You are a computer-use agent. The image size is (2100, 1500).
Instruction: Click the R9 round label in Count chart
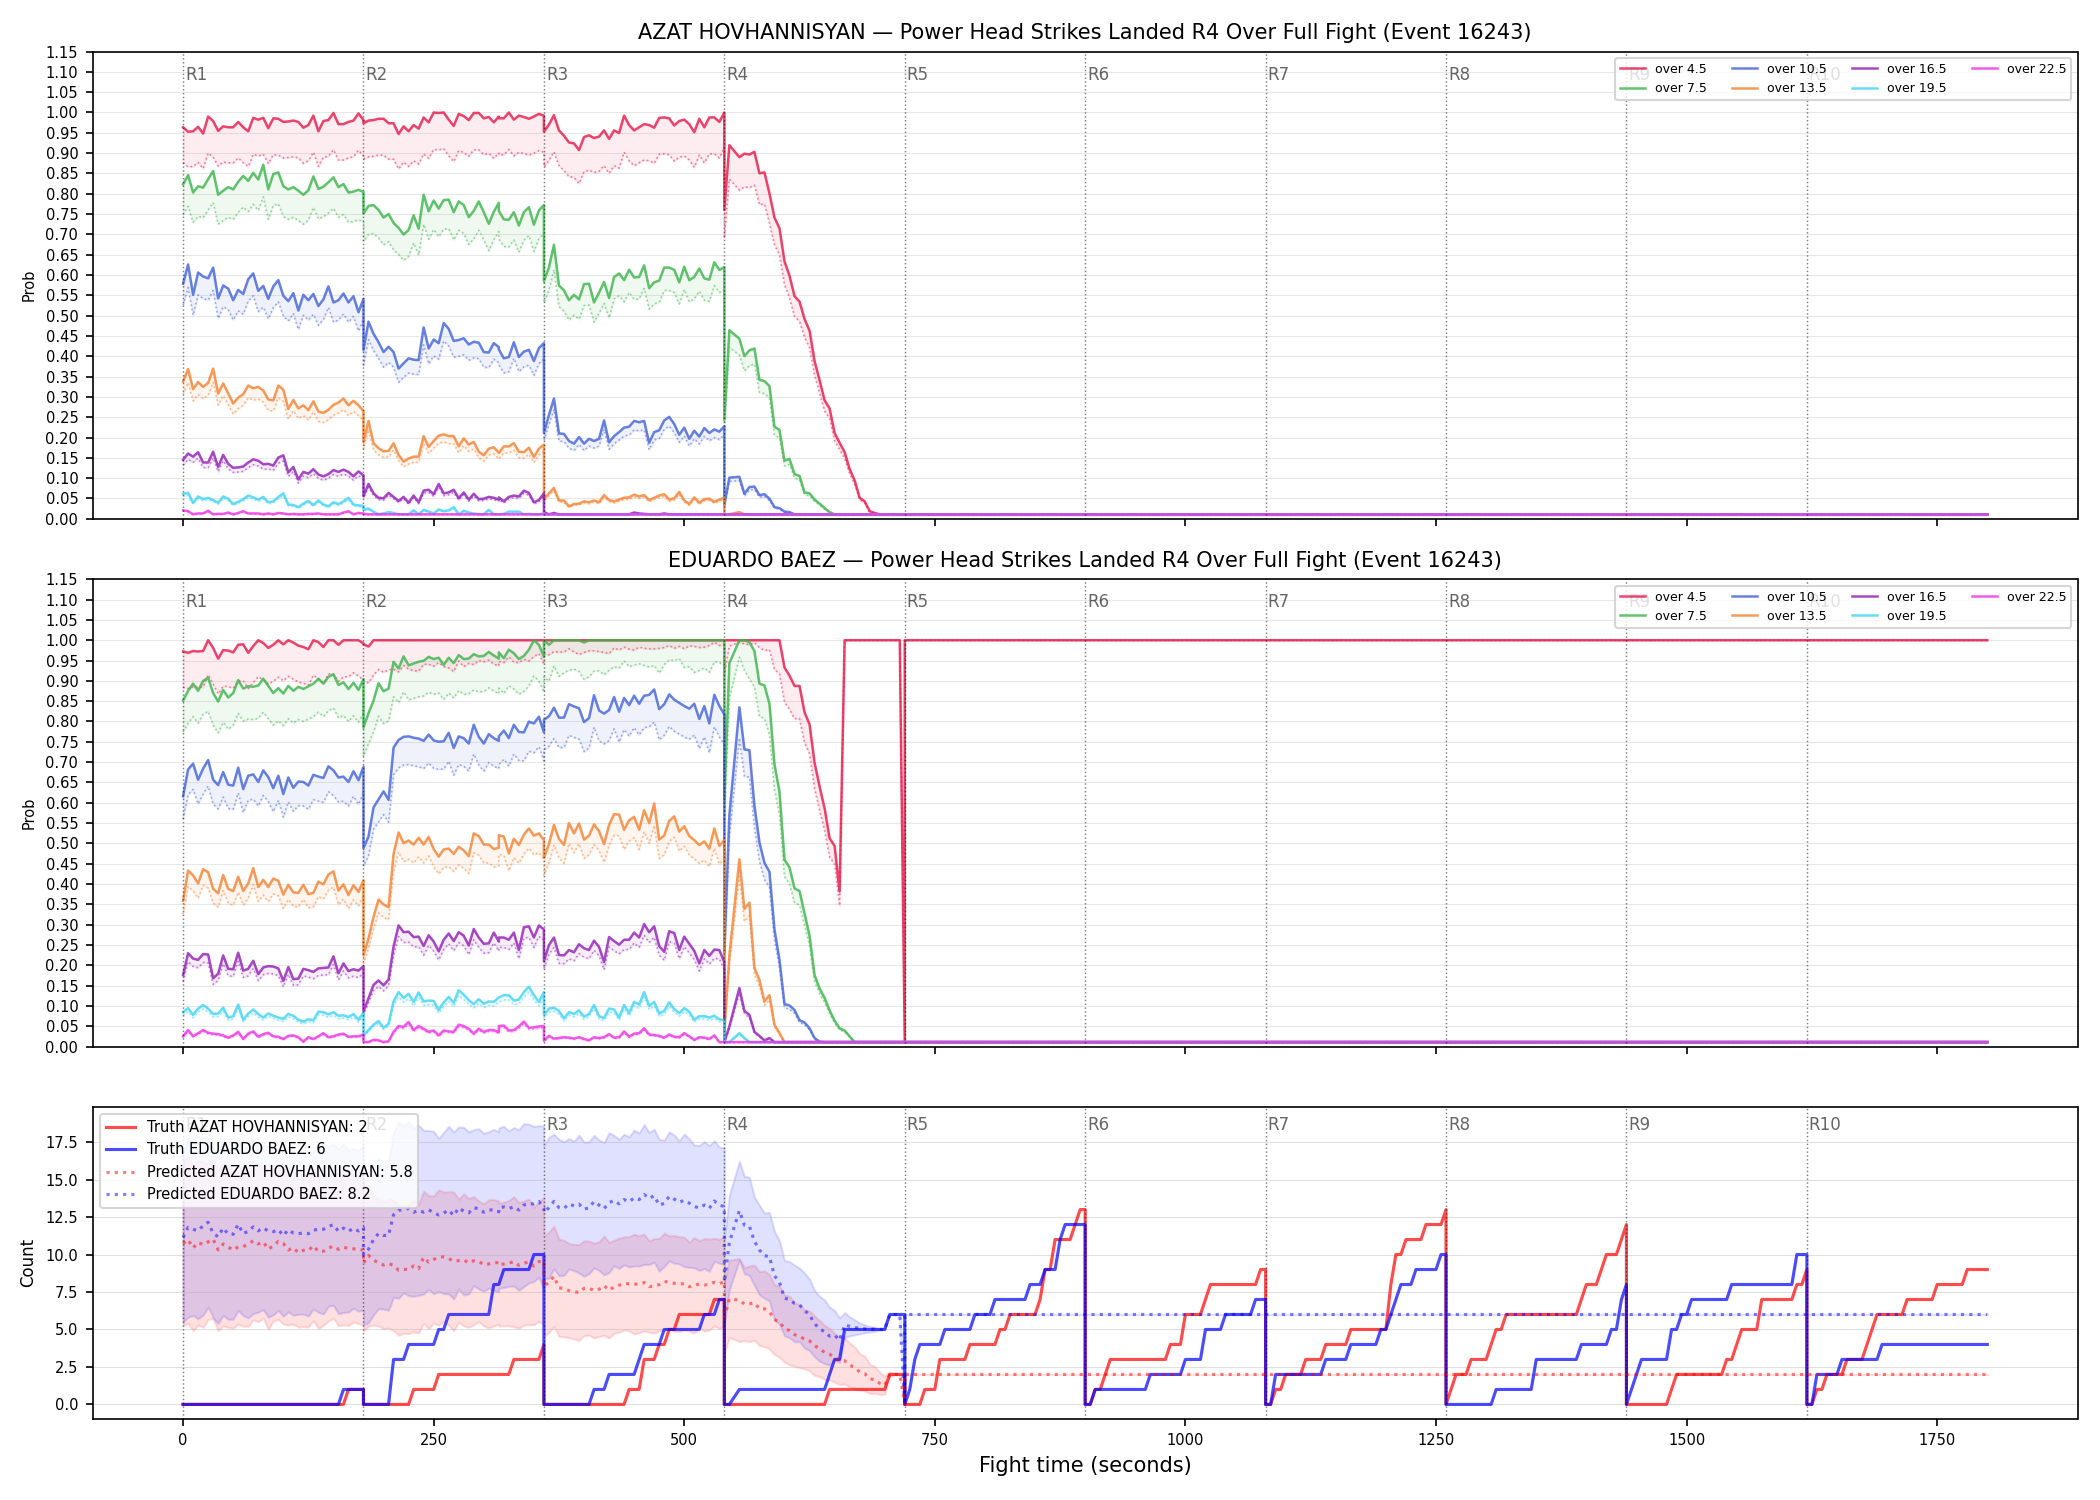point(1639,1124)
